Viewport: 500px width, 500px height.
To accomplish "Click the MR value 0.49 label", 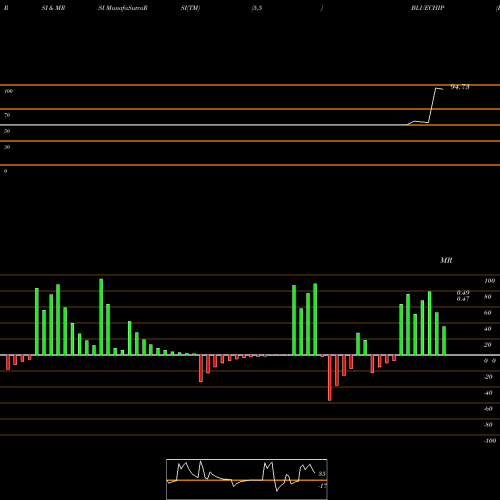I will [463, 292].
